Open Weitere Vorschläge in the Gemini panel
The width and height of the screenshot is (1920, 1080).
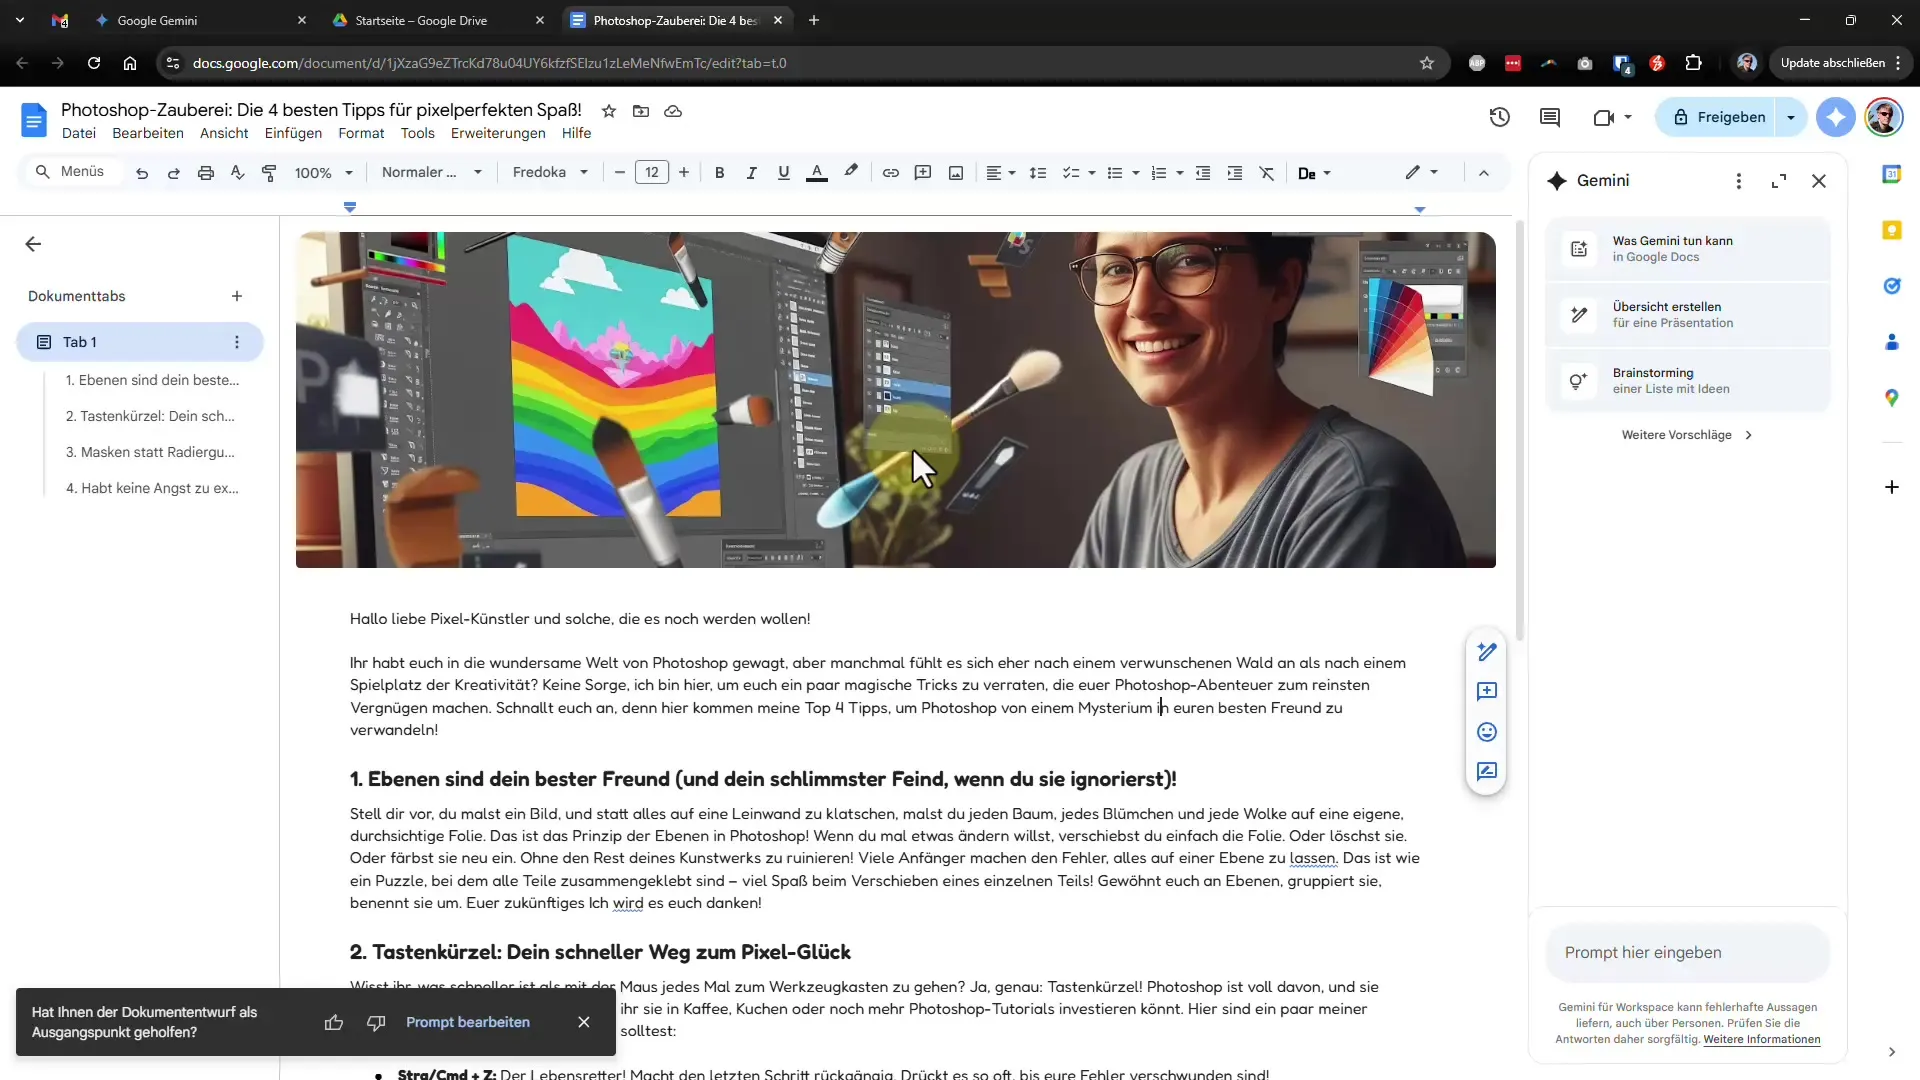click(1687, 435)
